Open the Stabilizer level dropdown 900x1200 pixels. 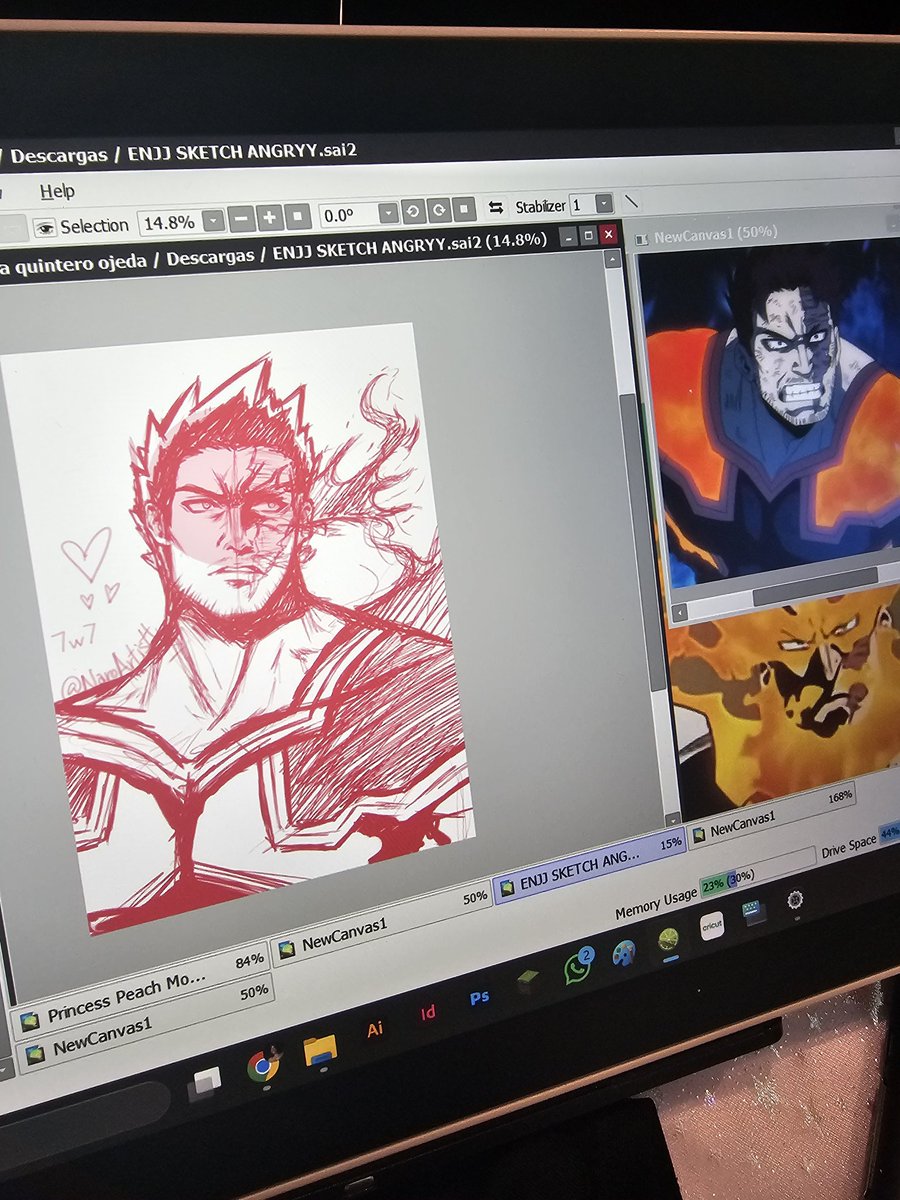(x=604, y=203)
